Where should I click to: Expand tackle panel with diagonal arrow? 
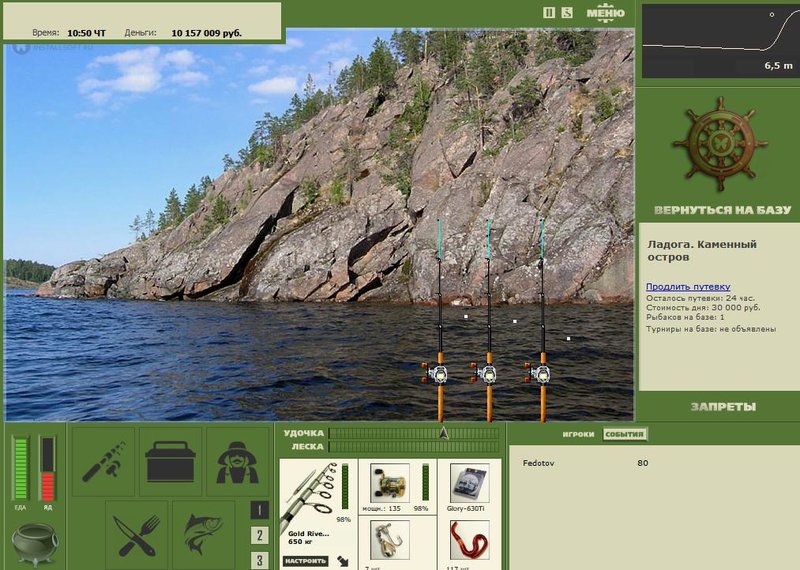click(343, 561)
